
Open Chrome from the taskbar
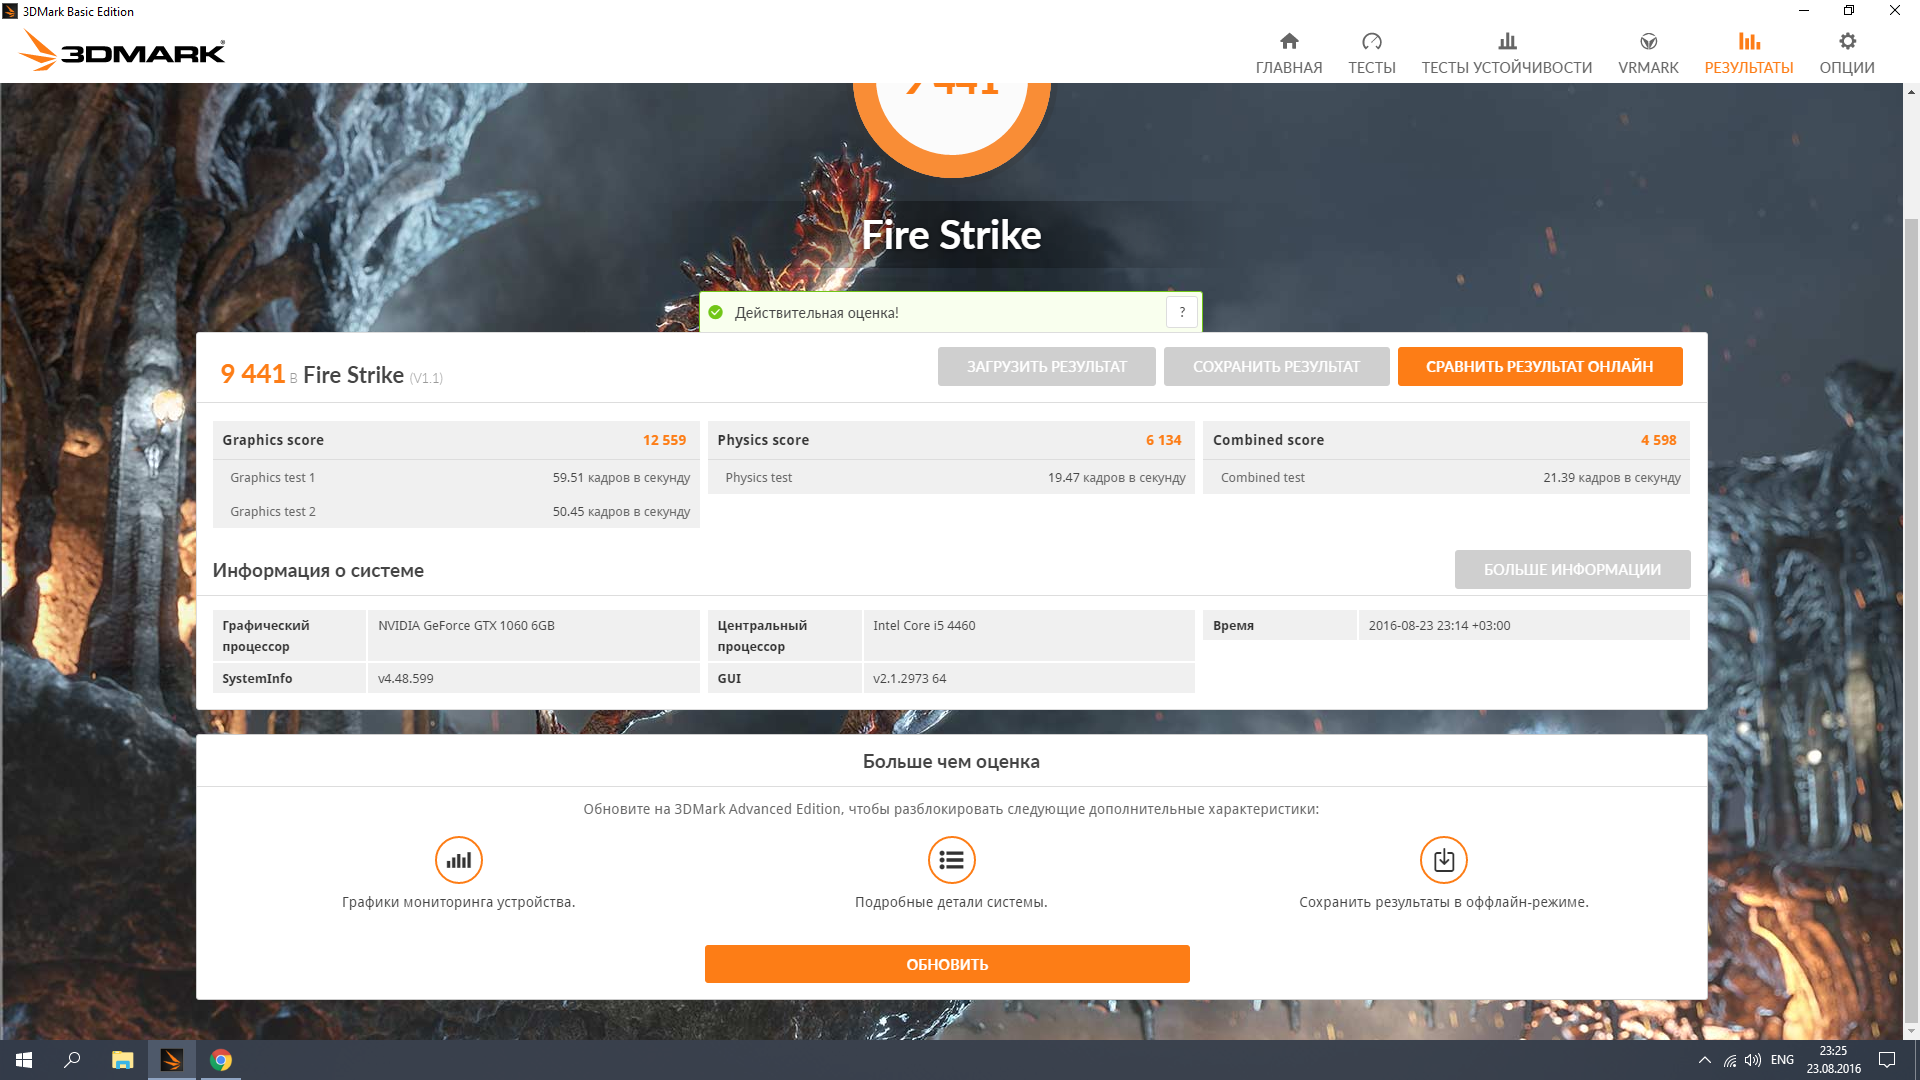click(221, 1060)
